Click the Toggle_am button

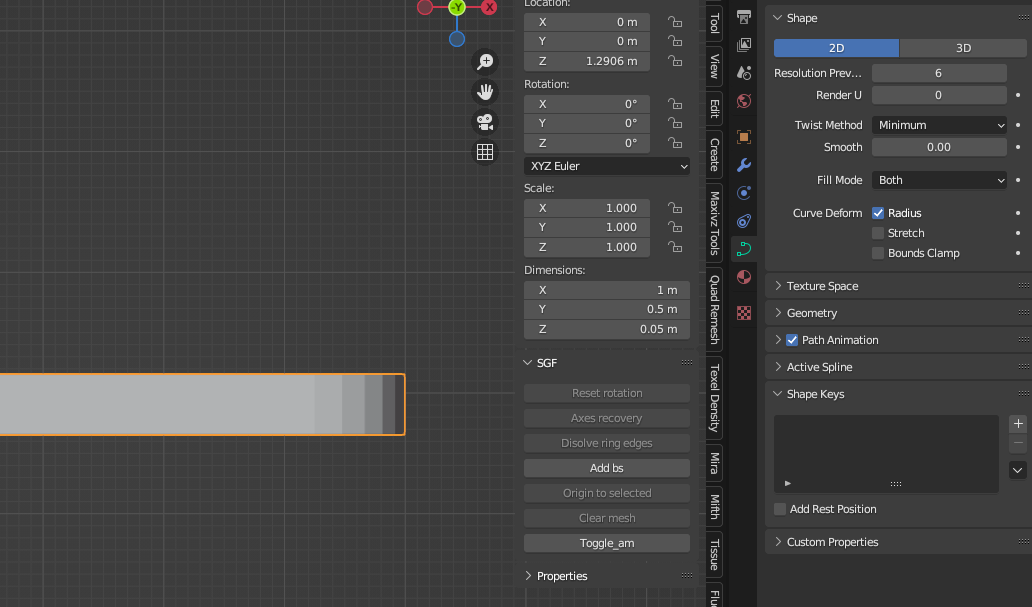tap(607, 543)
